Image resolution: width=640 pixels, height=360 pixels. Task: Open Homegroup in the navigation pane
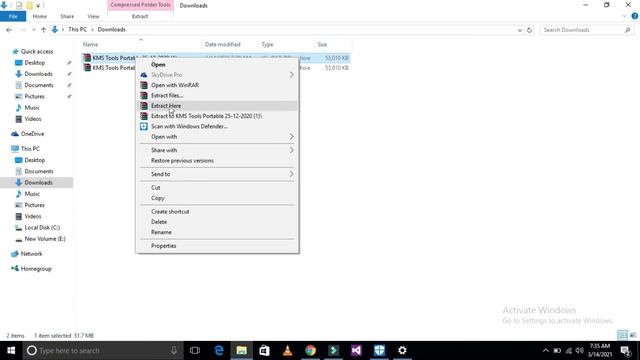(36, 269)
